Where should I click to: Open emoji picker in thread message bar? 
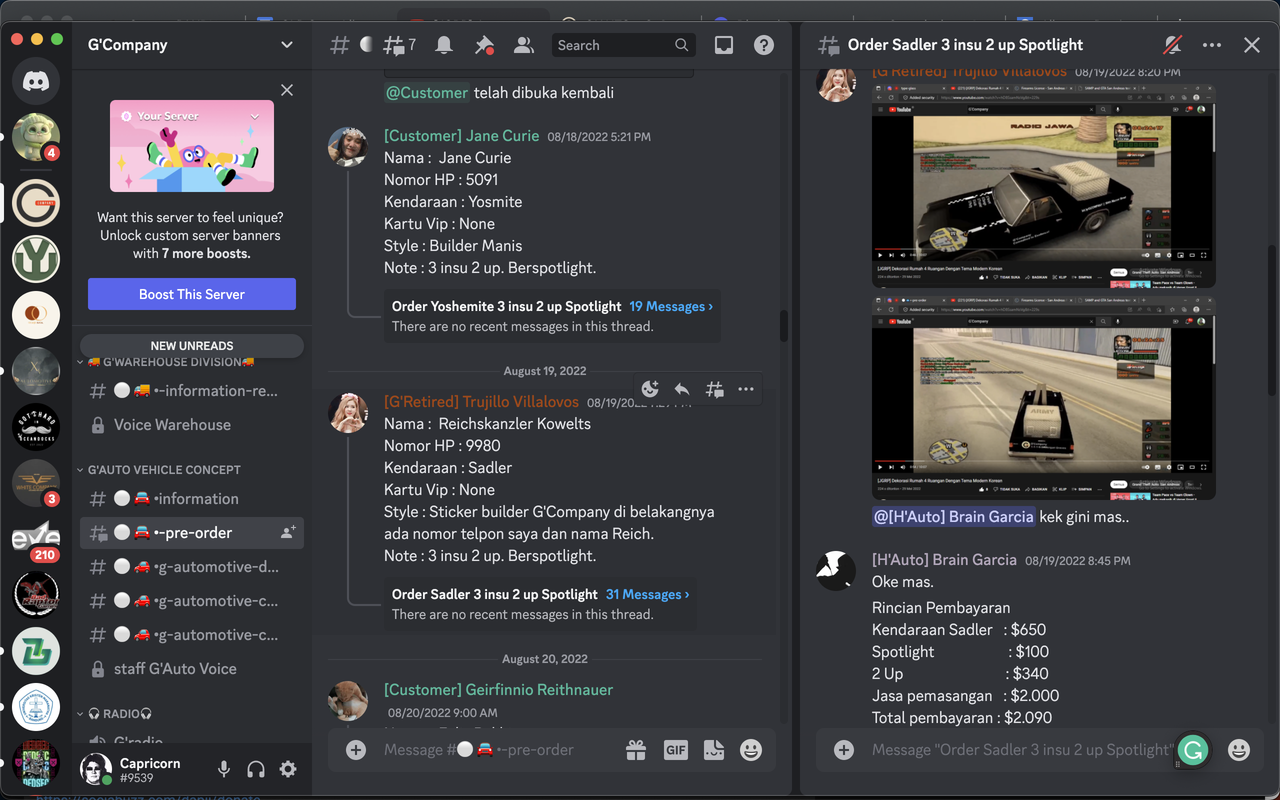[1239, 749]
